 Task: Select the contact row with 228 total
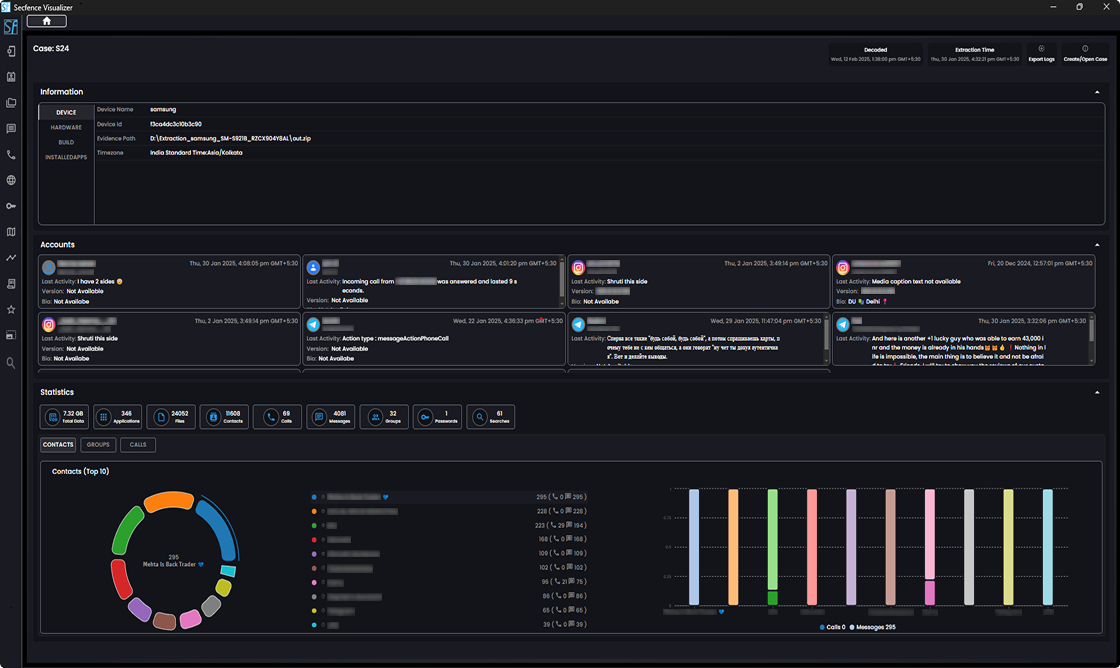[x=449, y=511]
